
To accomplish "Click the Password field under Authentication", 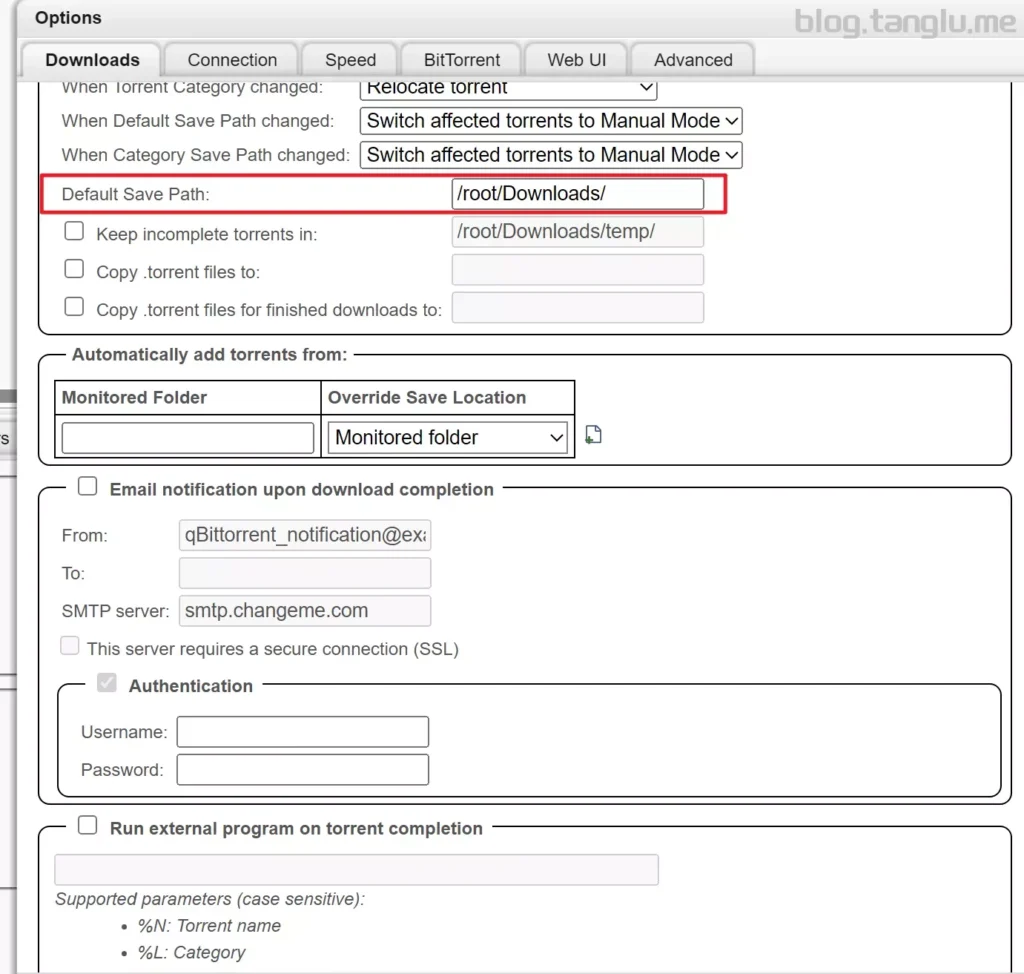I will click(x=302, y=770).
